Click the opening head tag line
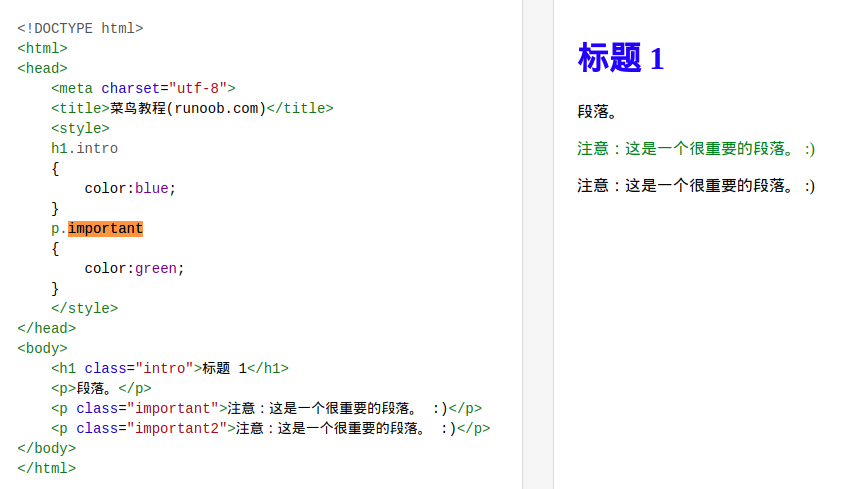850x489 pixels. click(x=42, y=68)
